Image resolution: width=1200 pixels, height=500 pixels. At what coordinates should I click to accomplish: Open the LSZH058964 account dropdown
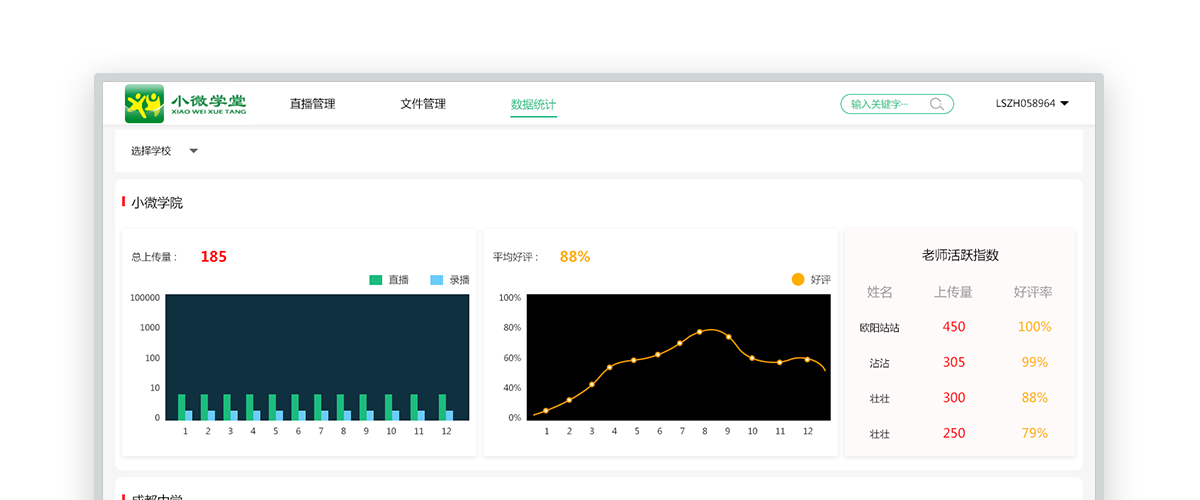pos(1032,103)
